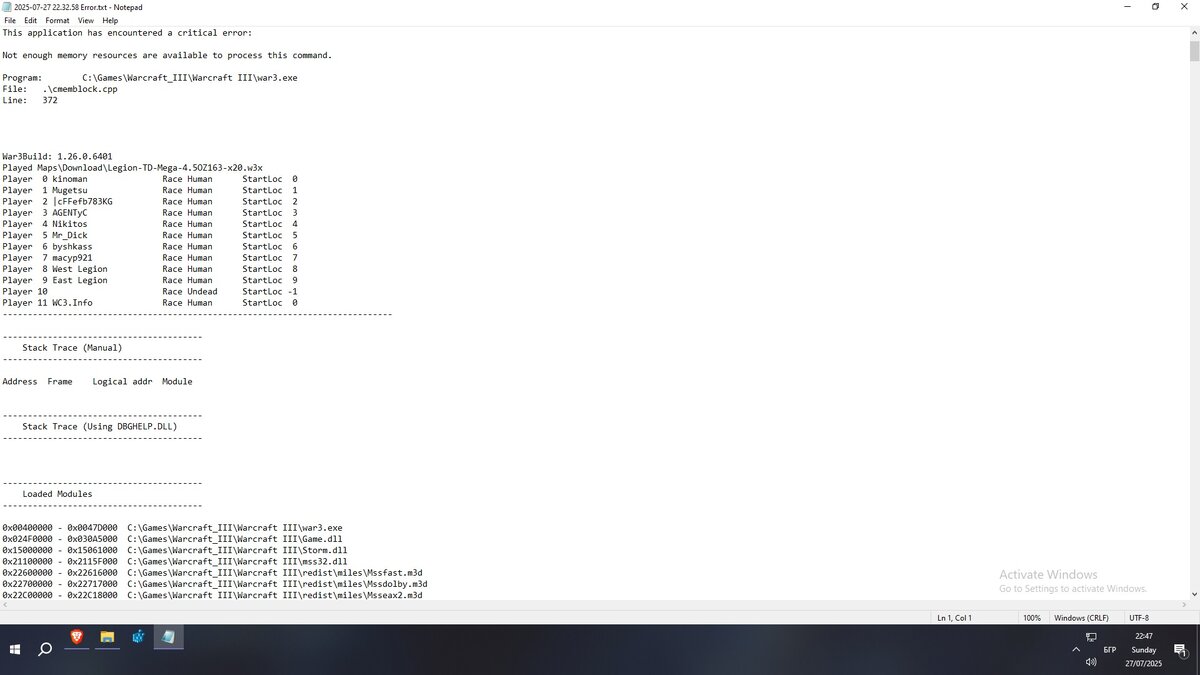Place cursor on the war3.exe Program line

[x=190, y=77]
